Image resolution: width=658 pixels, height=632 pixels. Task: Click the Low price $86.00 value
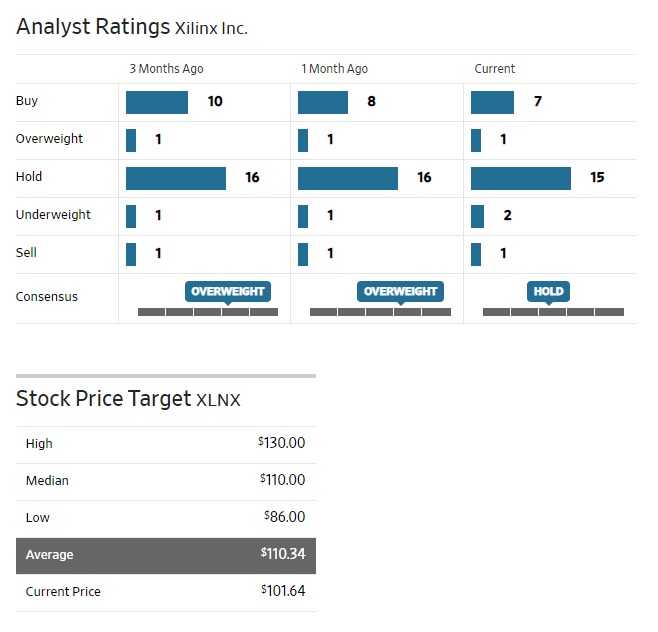coord(284,517)
